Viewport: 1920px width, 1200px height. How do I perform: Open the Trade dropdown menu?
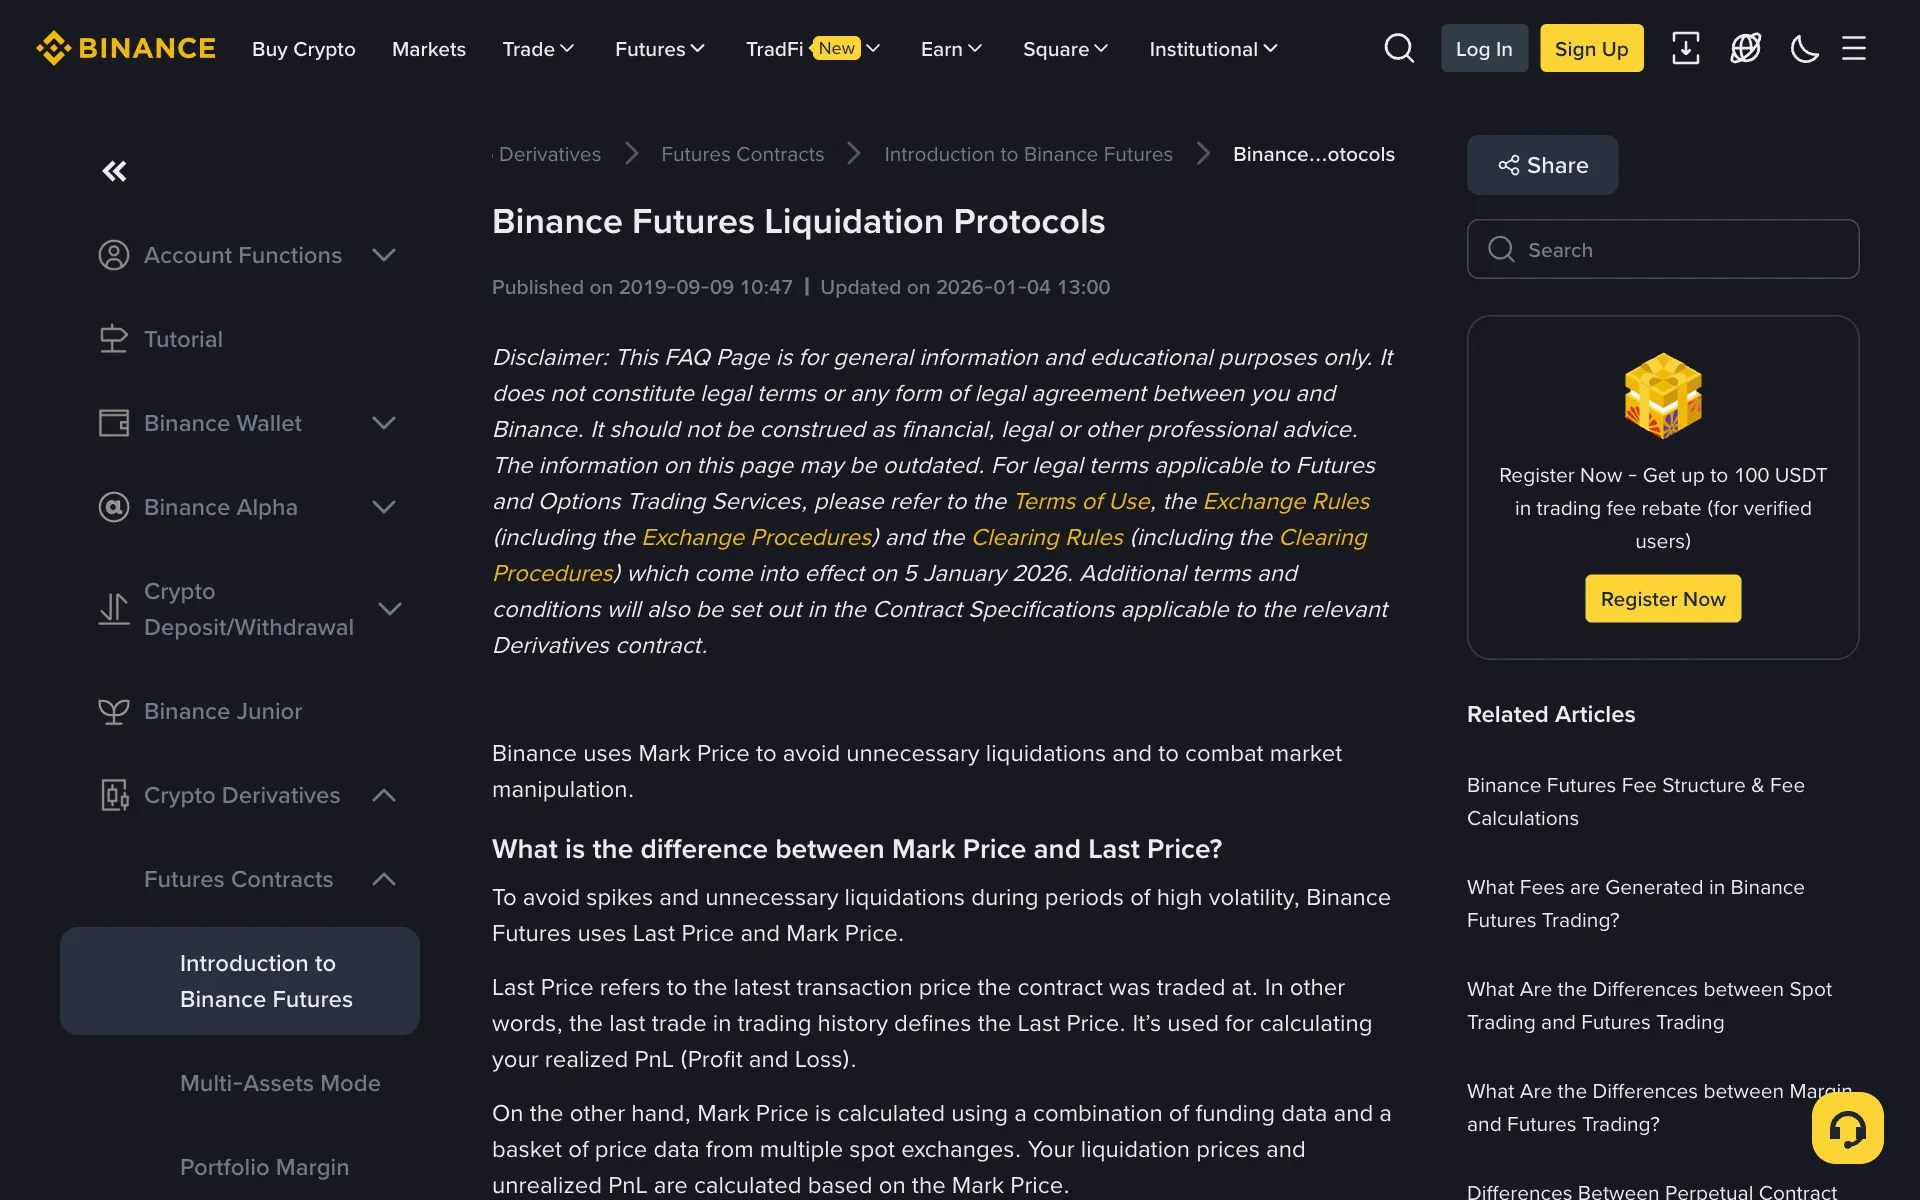[x=538, y=49]
